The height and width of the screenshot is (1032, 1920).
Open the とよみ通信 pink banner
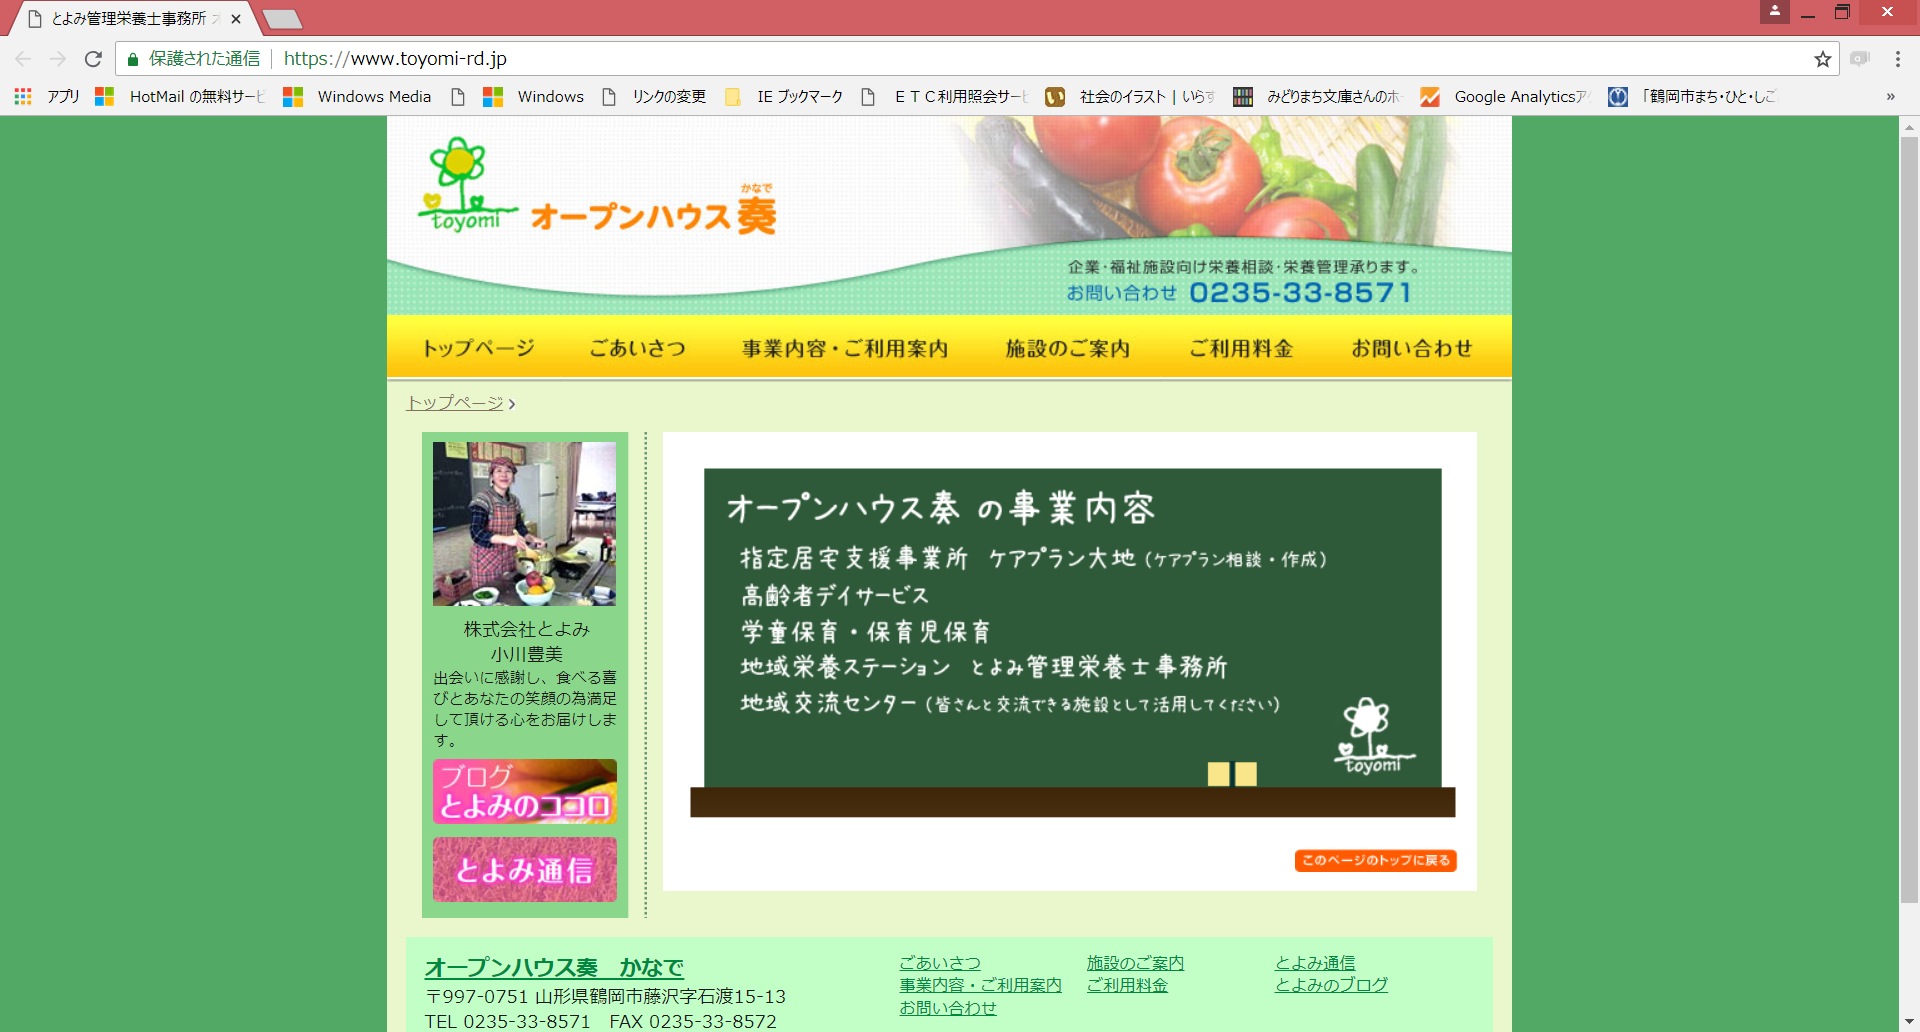tap(525, 869)
